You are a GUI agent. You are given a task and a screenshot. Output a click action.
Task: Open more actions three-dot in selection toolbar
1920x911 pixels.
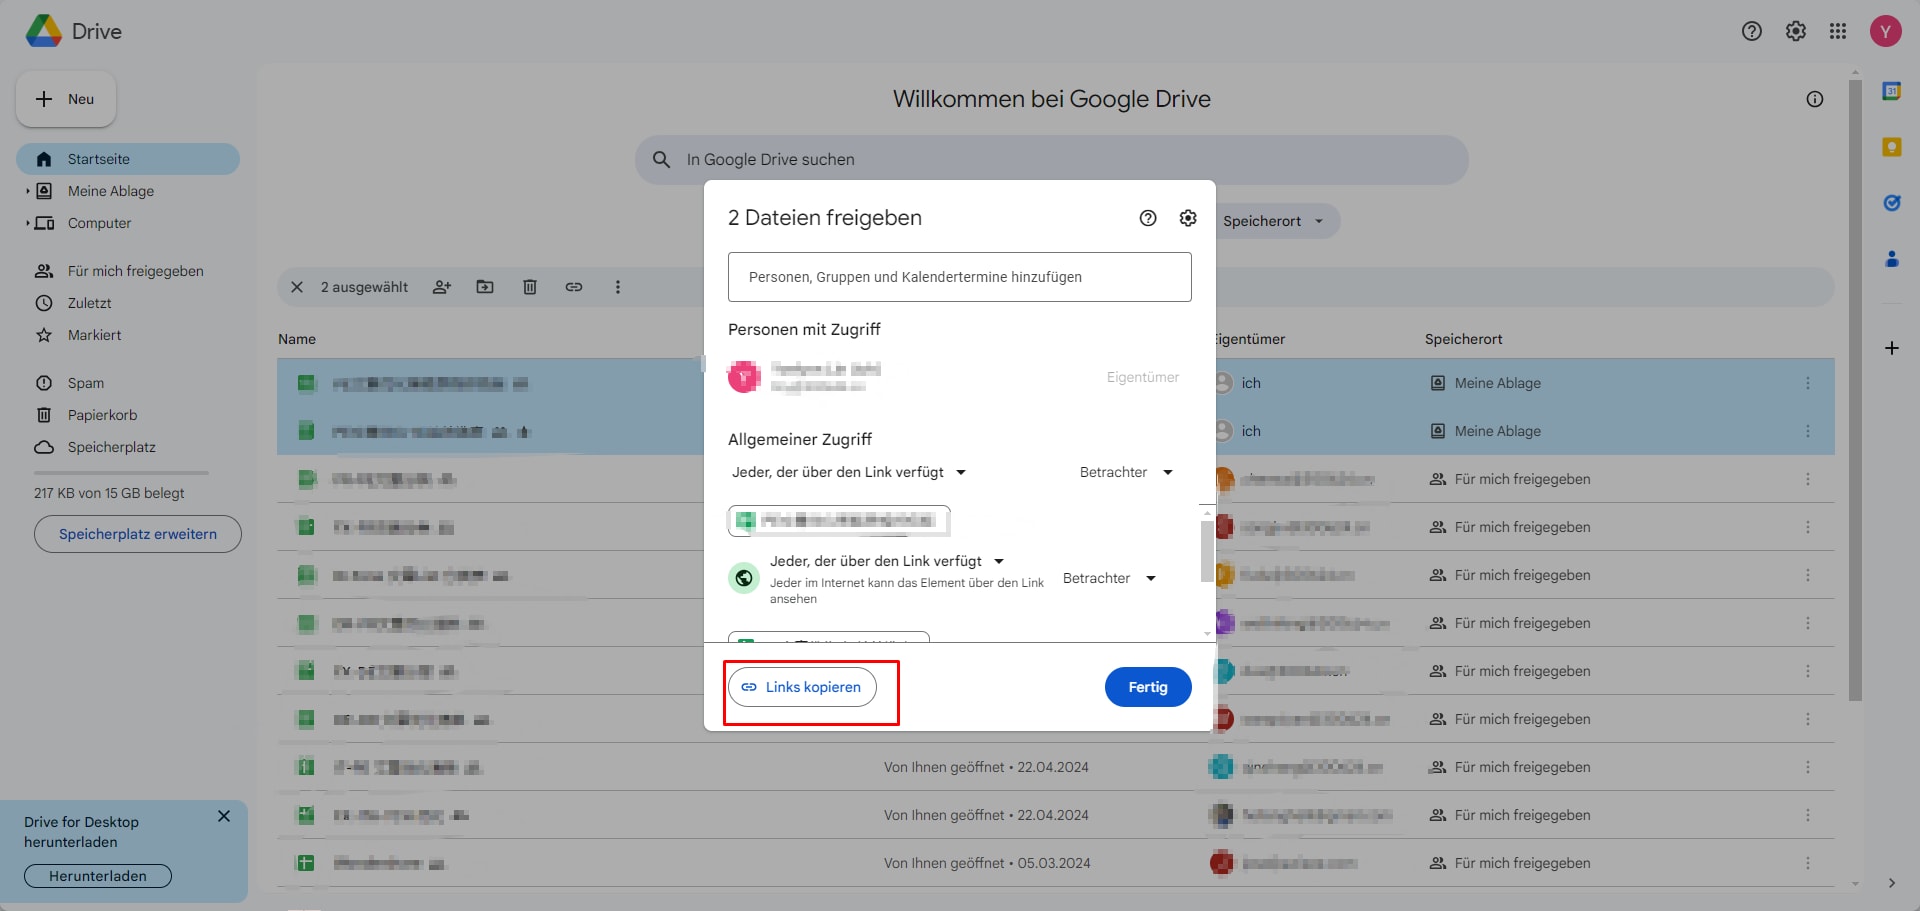point(618,287)
